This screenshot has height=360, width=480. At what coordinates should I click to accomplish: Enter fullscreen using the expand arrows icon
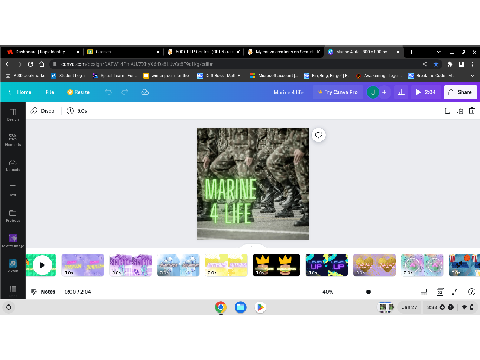tap(455, 292)
